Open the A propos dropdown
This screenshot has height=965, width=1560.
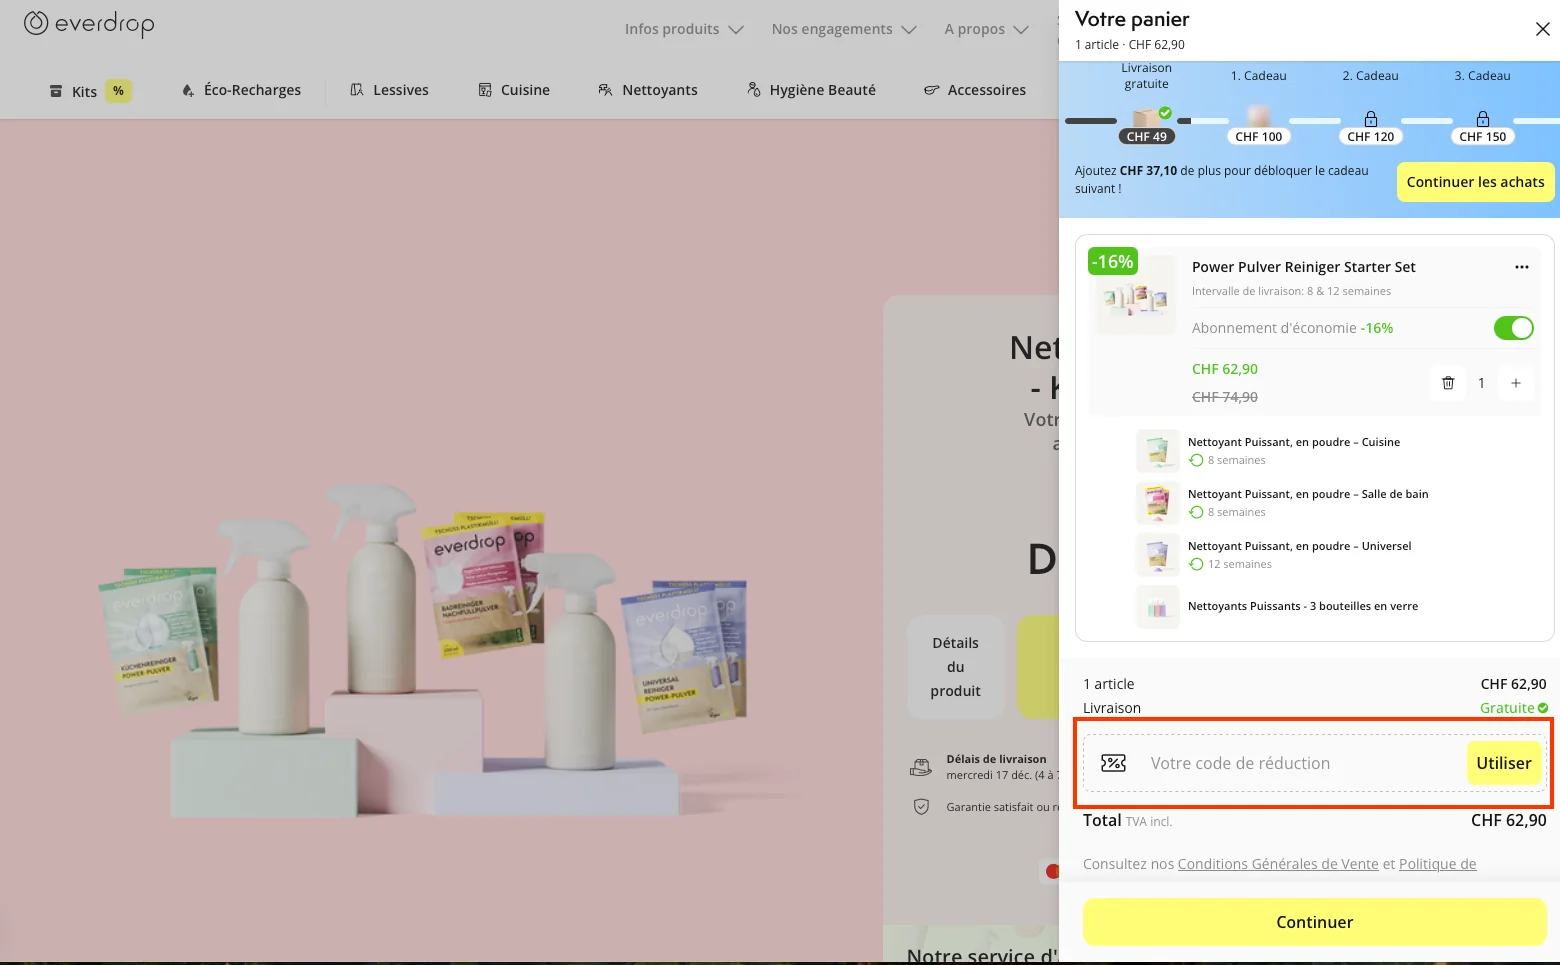[985, 29]
